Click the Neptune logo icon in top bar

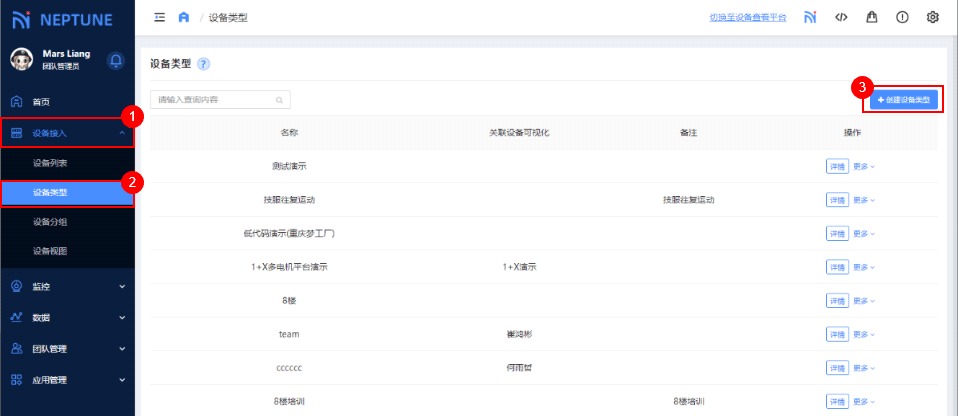[809, 18]
